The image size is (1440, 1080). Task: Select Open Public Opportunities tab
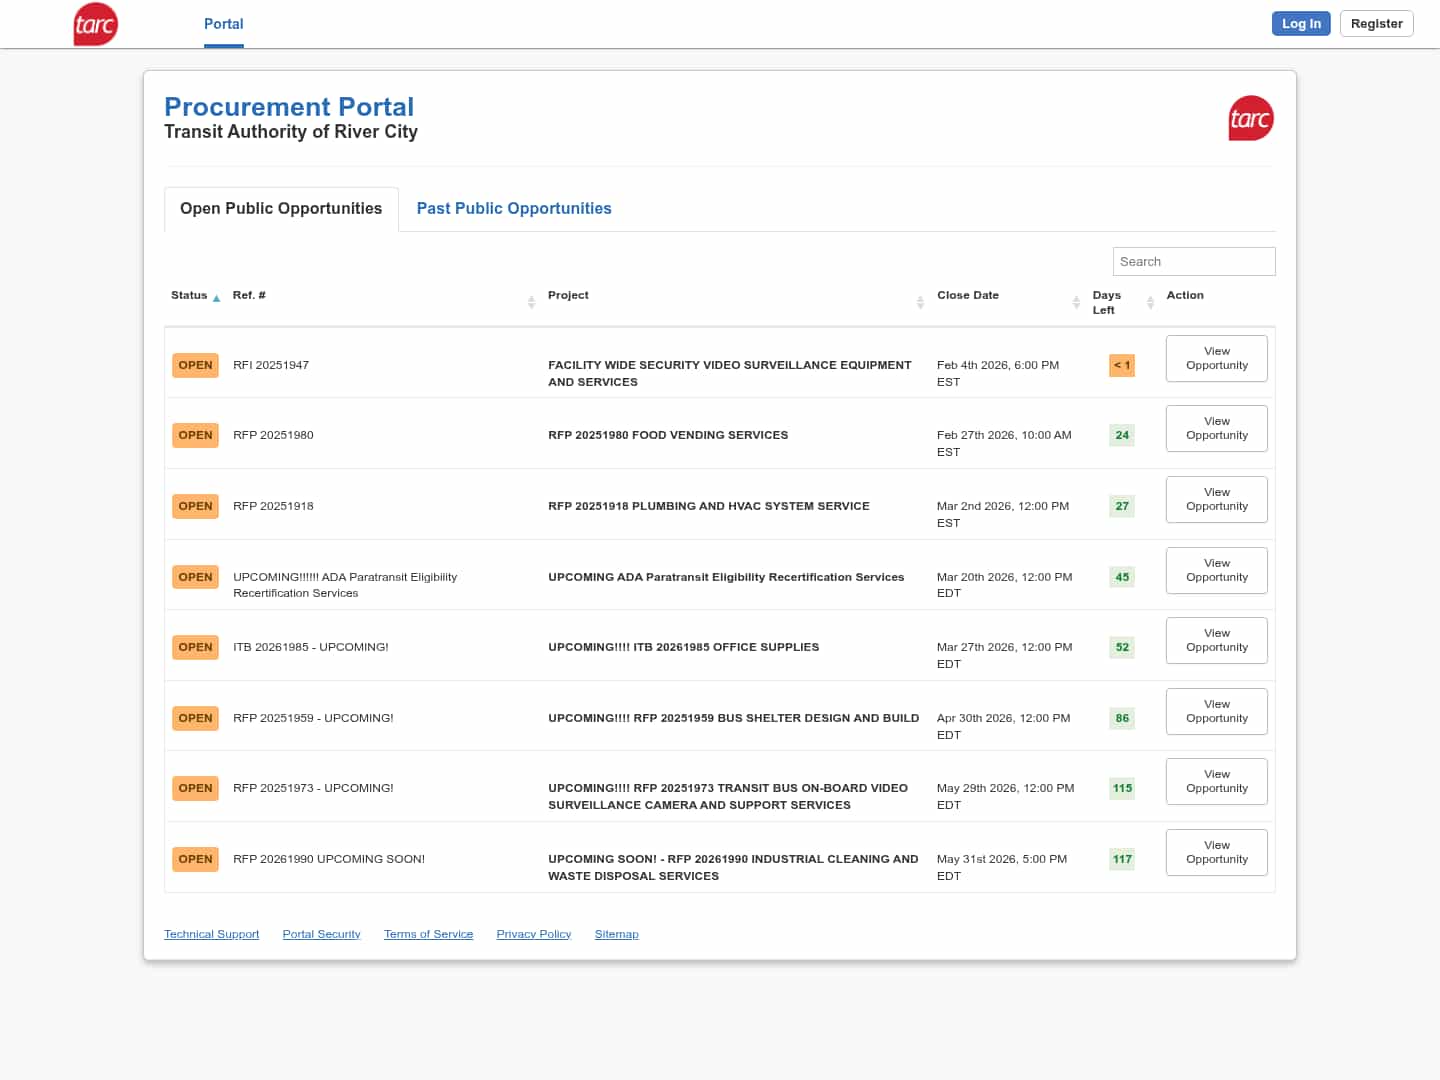pos(281,209)
